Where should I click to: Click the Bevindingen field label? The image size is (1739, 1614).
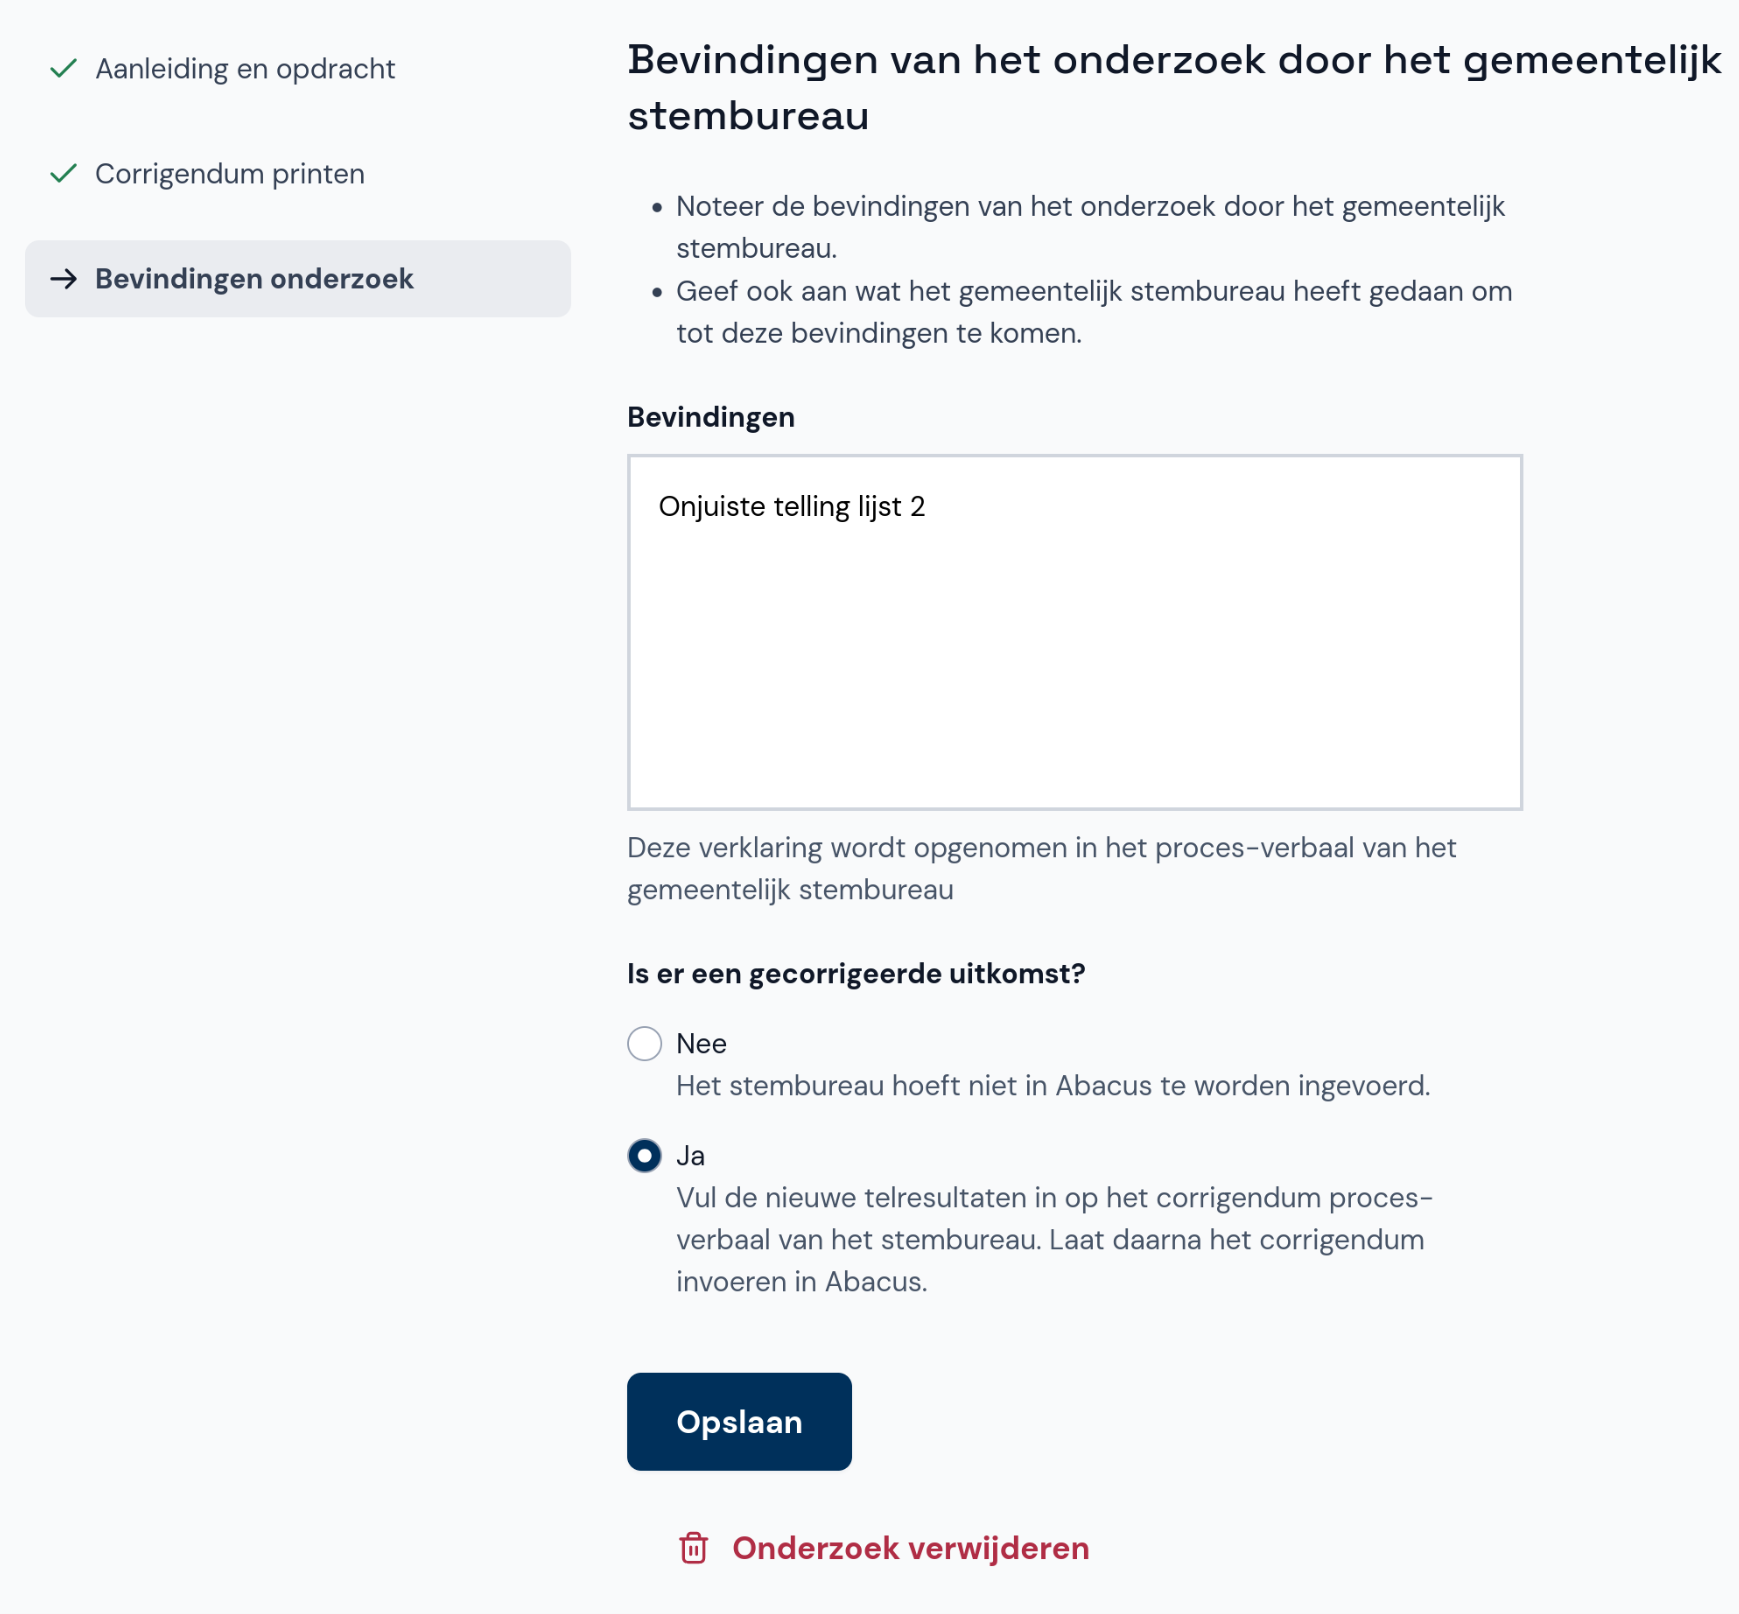click(x=710, y=417)
